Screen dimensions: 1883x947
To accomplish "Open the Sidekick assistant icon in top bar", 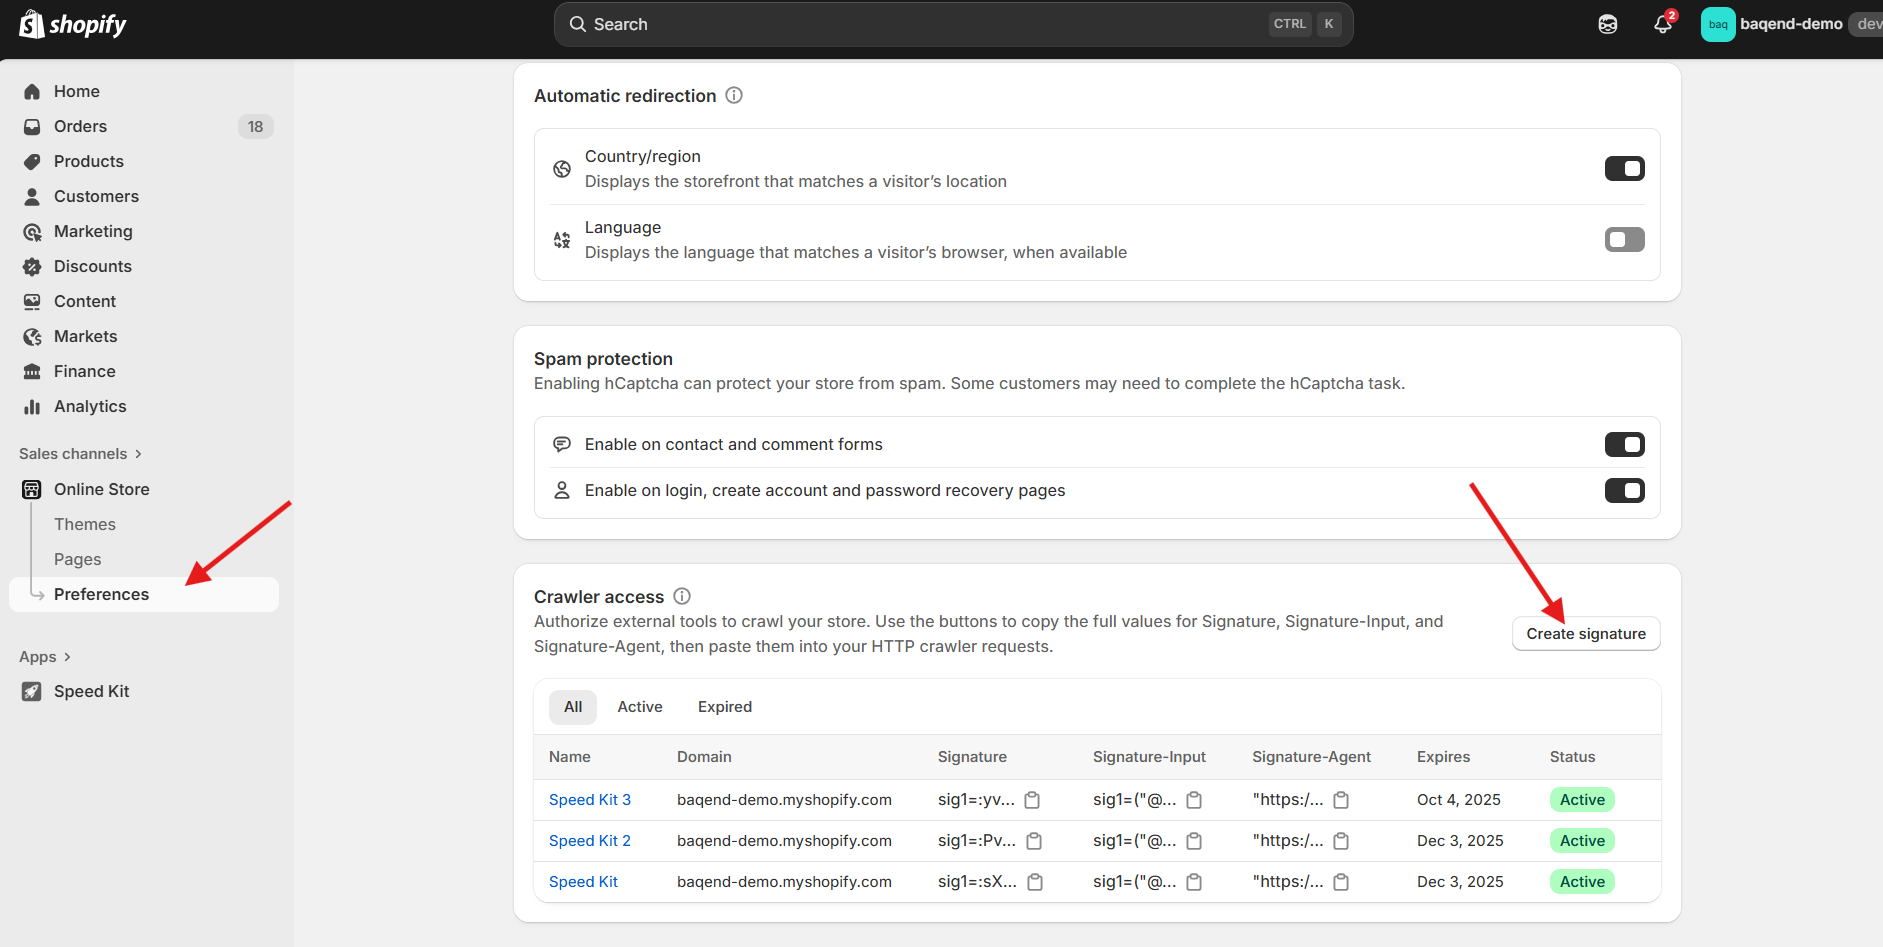I will pos(1608,24).
